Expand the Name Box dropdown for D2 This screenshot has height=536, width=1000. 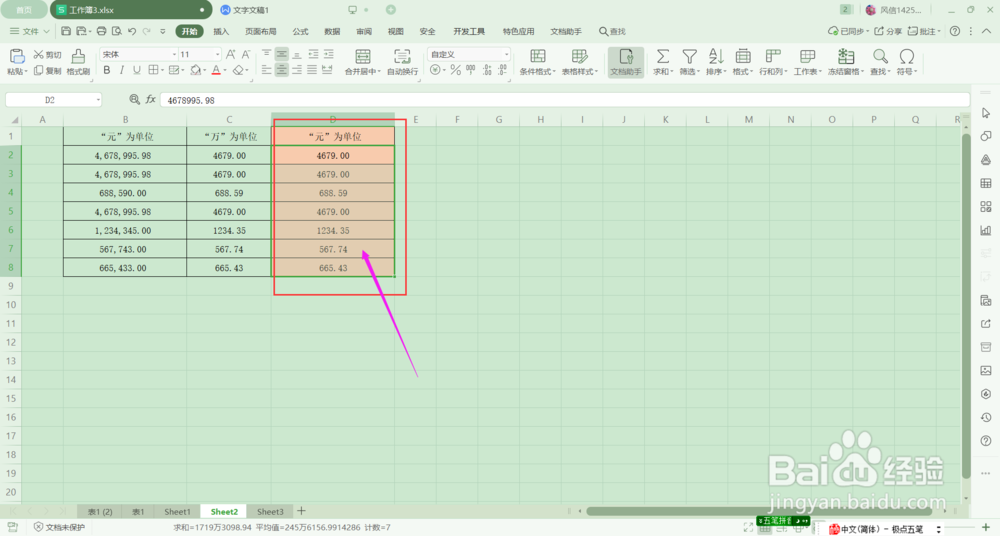pos(98,100)
